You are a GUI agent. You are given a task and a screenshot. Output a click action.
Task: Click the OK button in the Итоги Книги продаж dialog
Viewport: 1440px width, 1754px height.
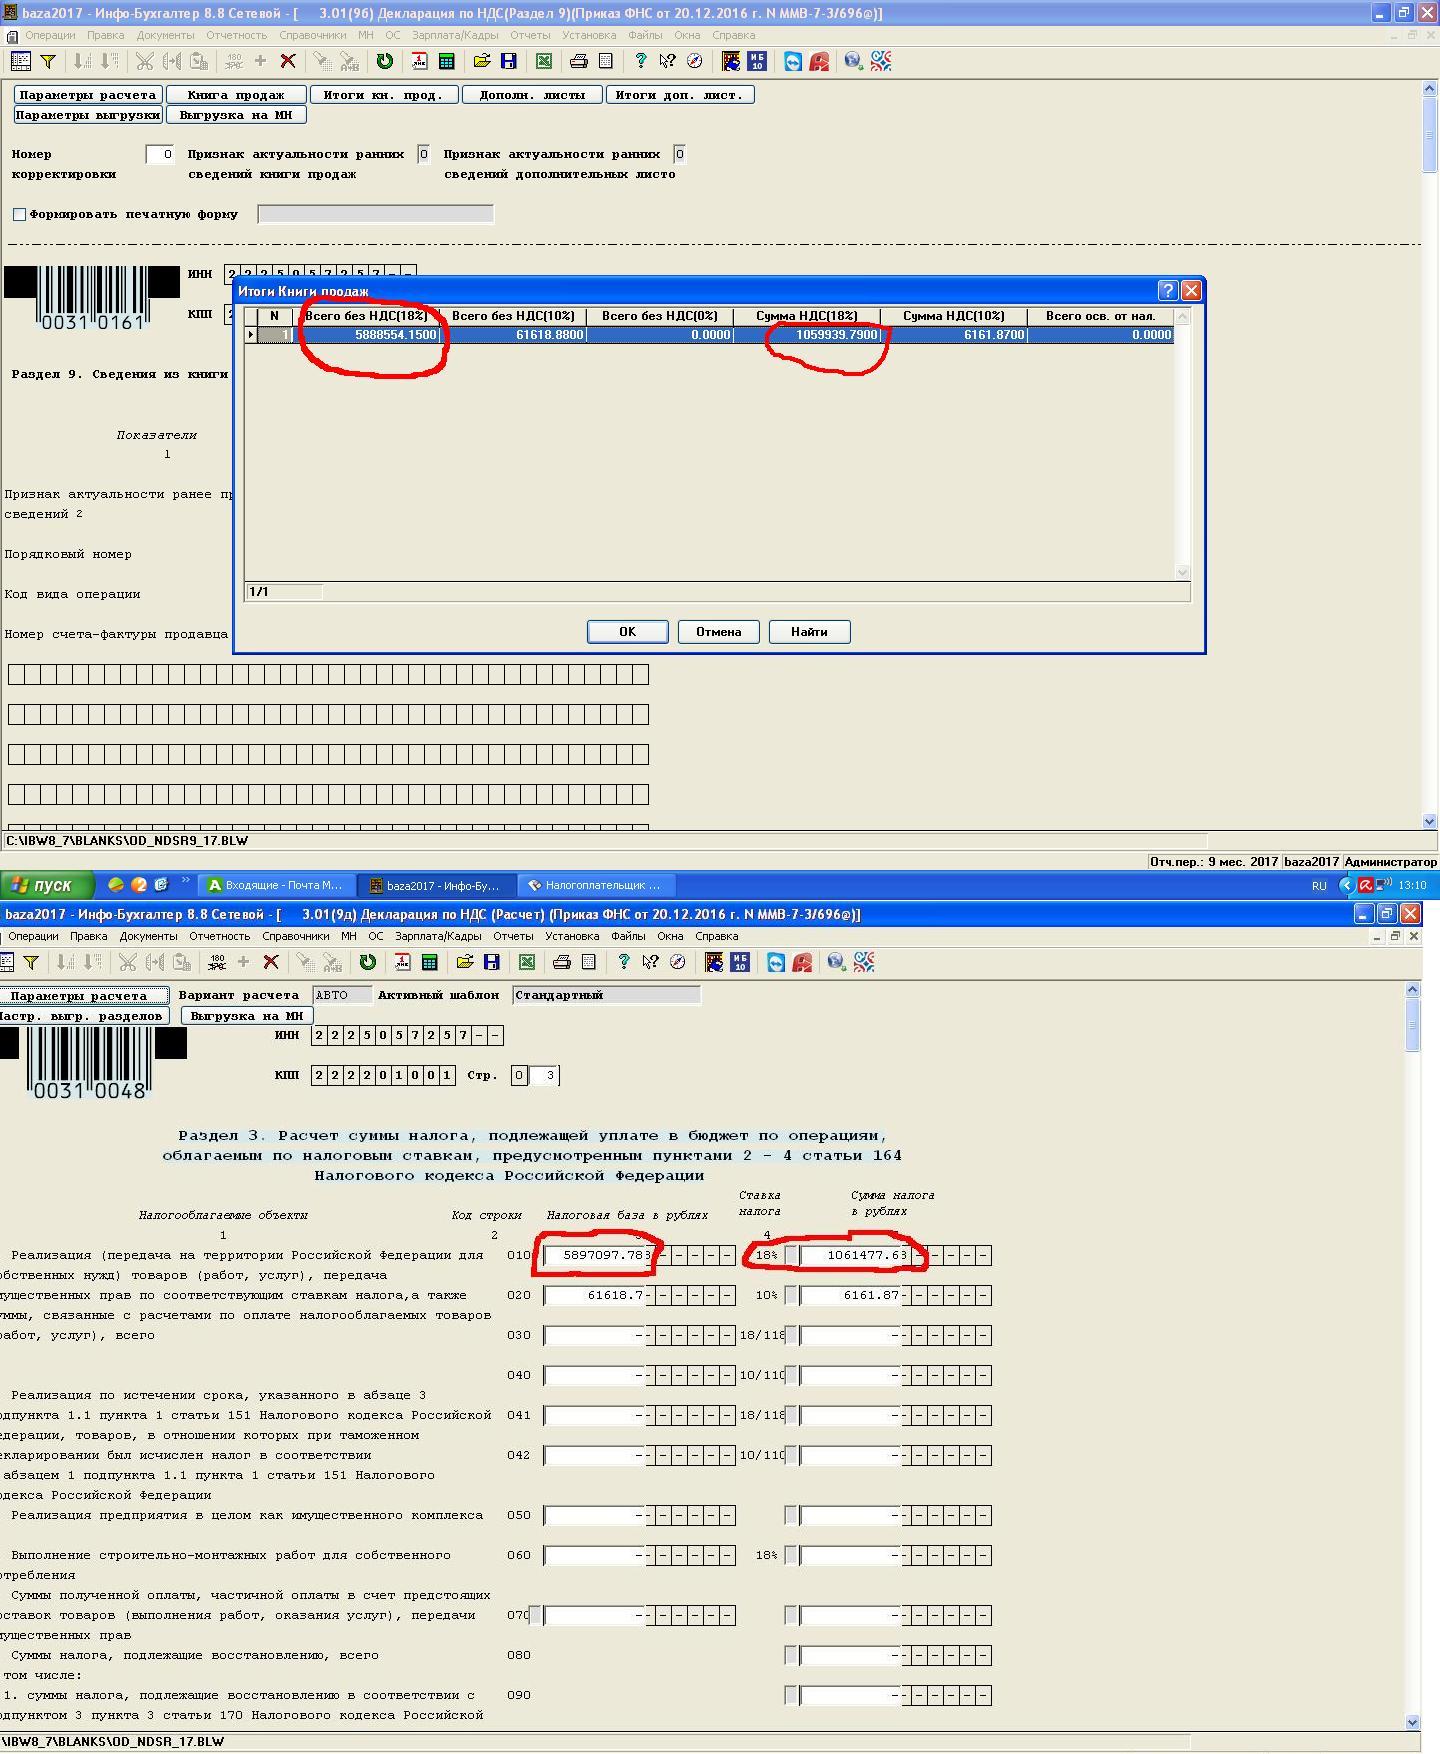pos(627,632)
